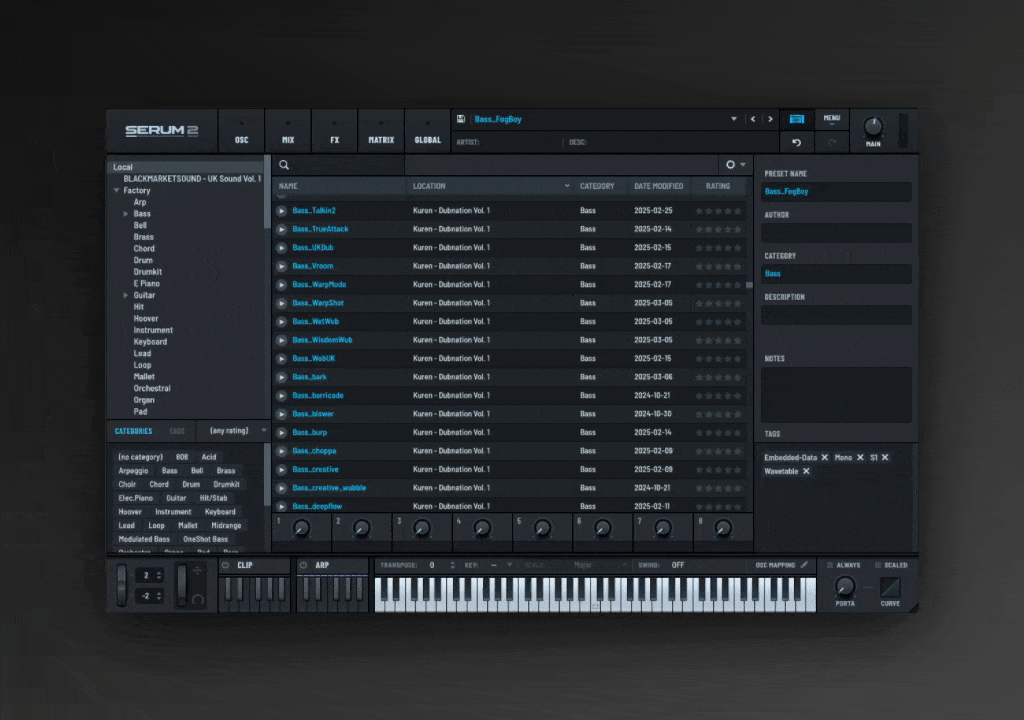This screenshot has width=1024, height=720.
Task: Adjust the PORTA knob
Action: point(844,587)
